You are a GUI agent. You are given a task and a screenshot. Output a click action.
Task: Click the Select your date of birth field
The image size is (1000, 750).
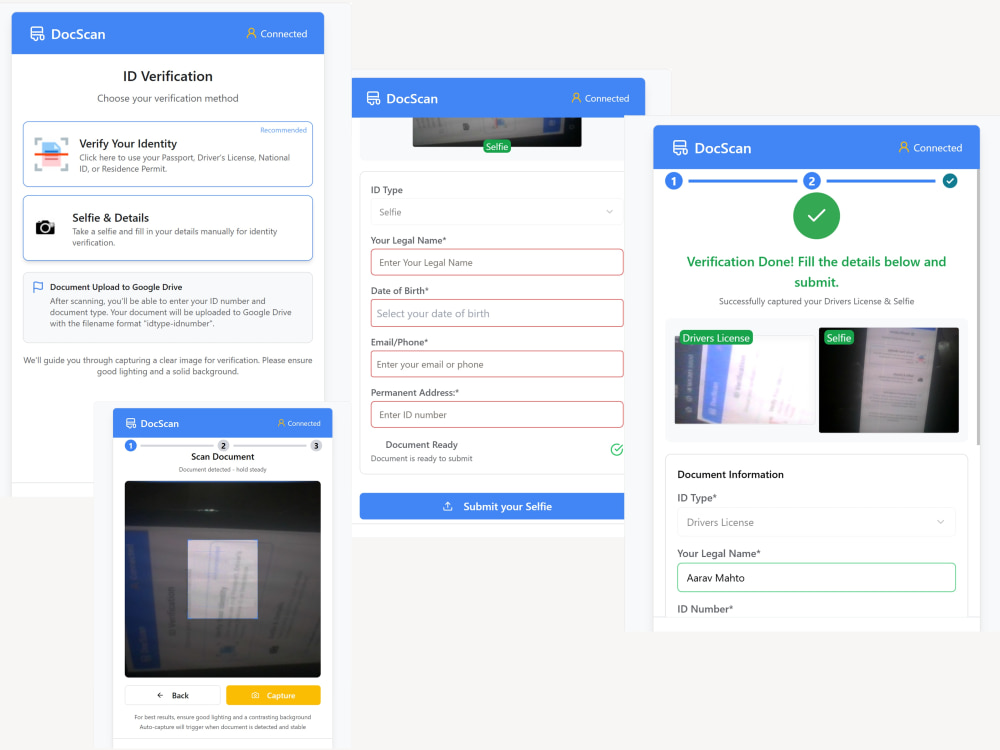point(497,313)
